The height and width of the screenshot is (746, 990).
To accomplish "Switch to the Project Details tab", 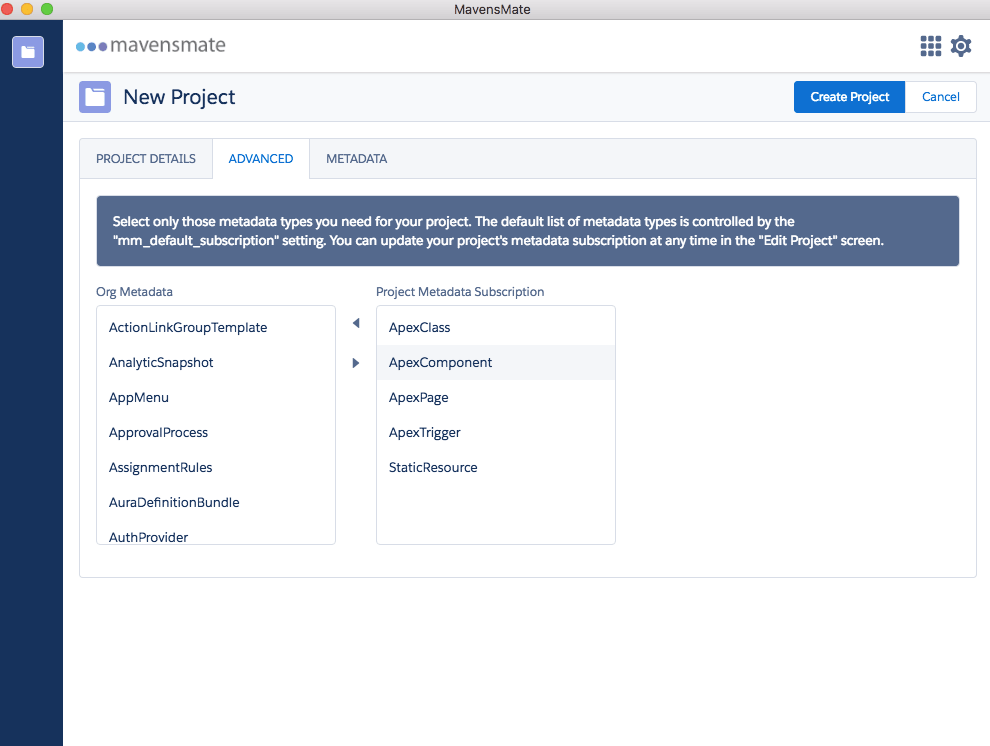I will [x=146, y=159].
